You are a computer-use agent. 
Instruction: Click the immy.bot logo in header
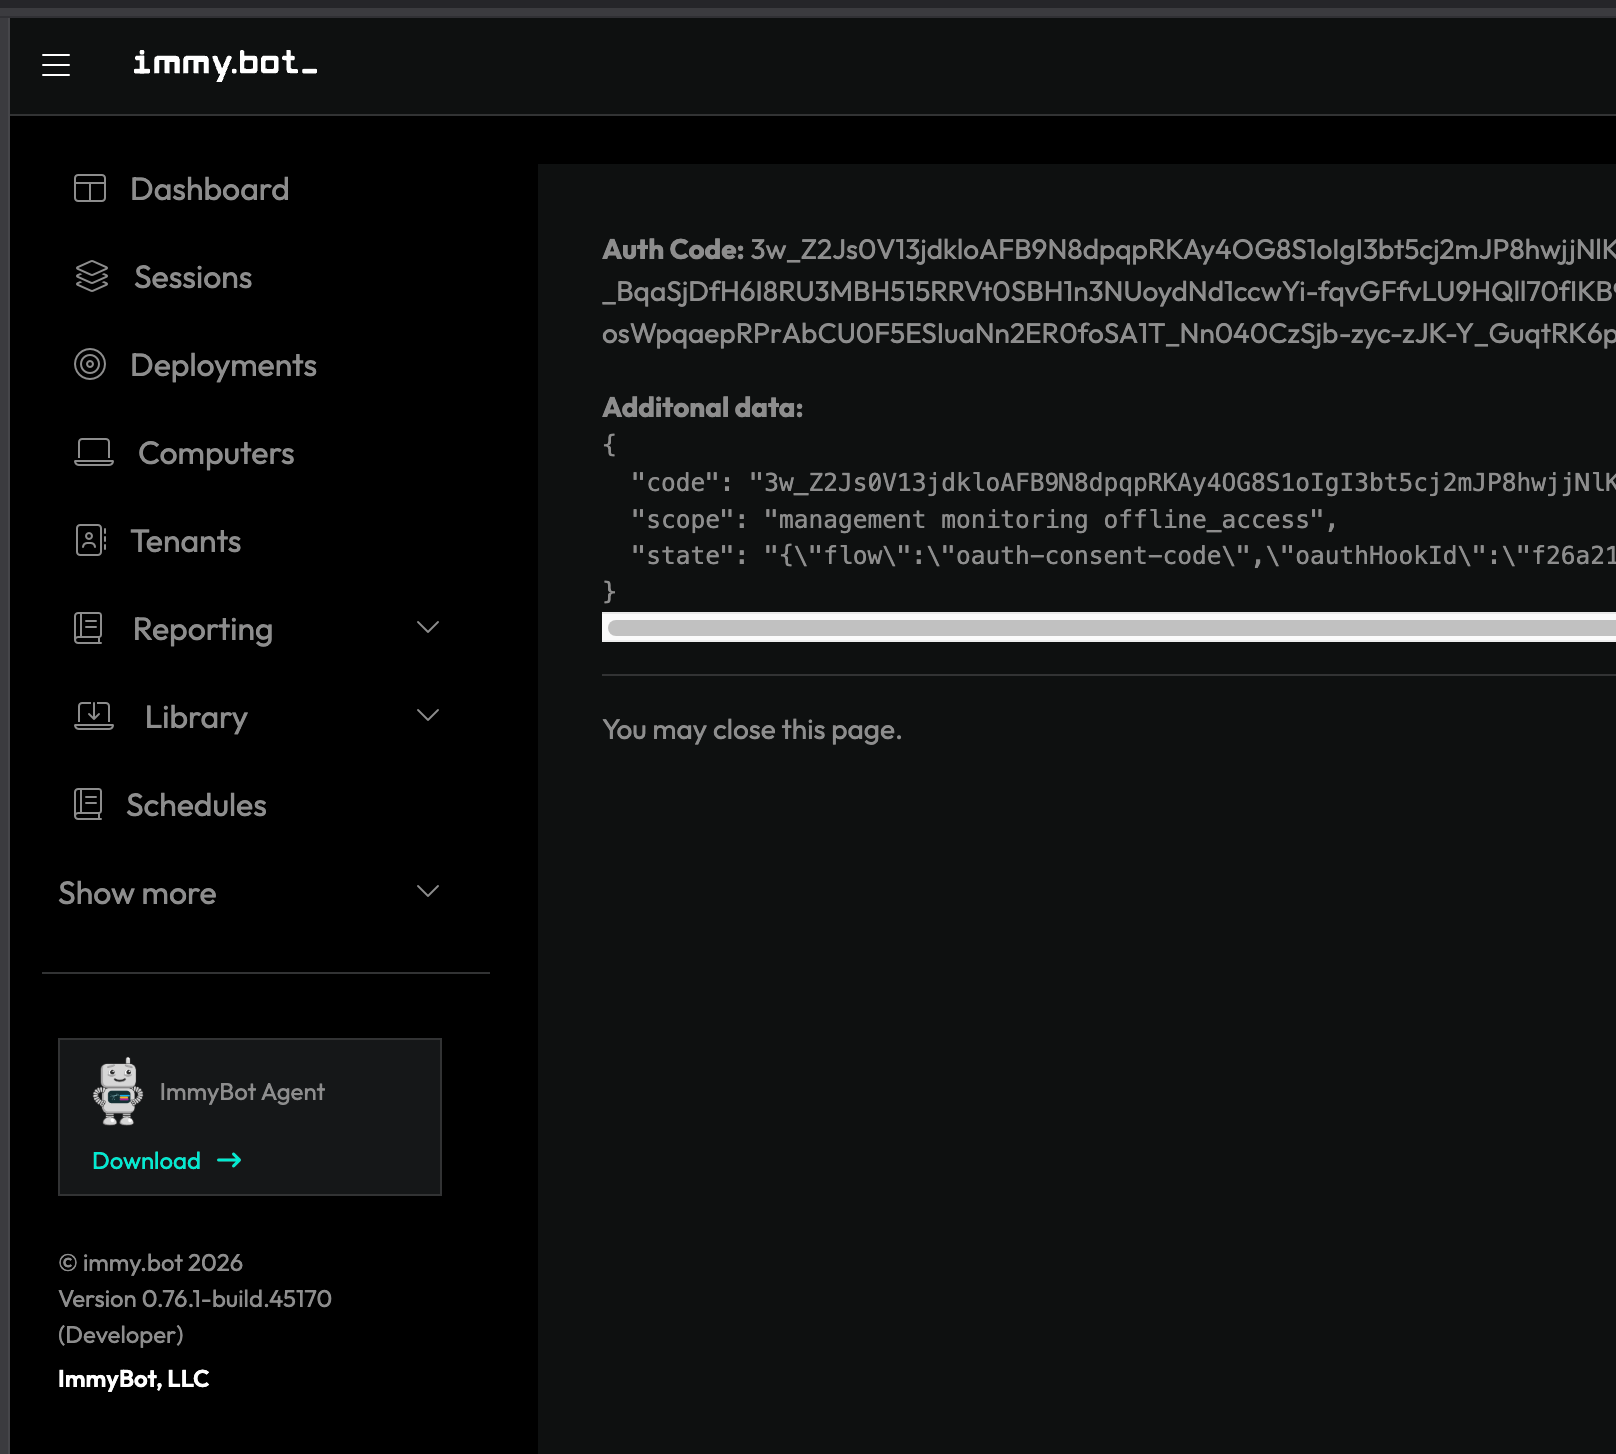(x=225, y=64)
